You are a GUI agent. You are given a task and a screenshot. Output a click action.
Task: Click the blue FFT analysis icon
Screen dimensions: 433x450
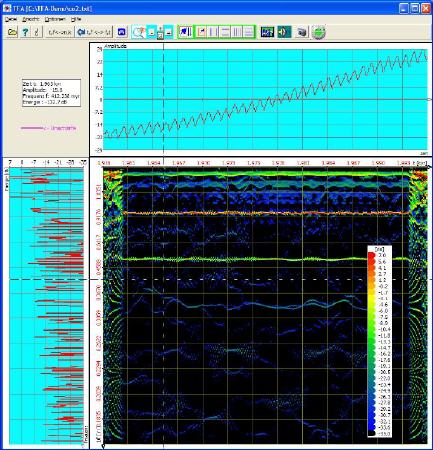point(267,32)
